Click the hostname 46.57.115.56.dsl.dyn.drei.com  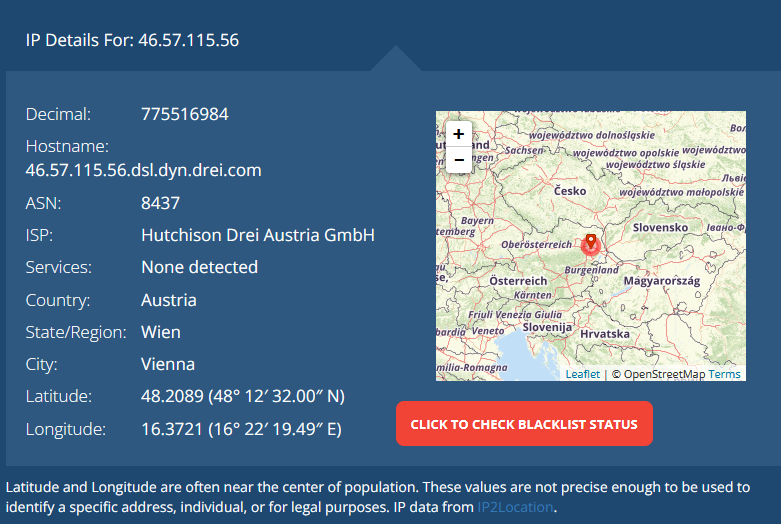tap(143, 170)
